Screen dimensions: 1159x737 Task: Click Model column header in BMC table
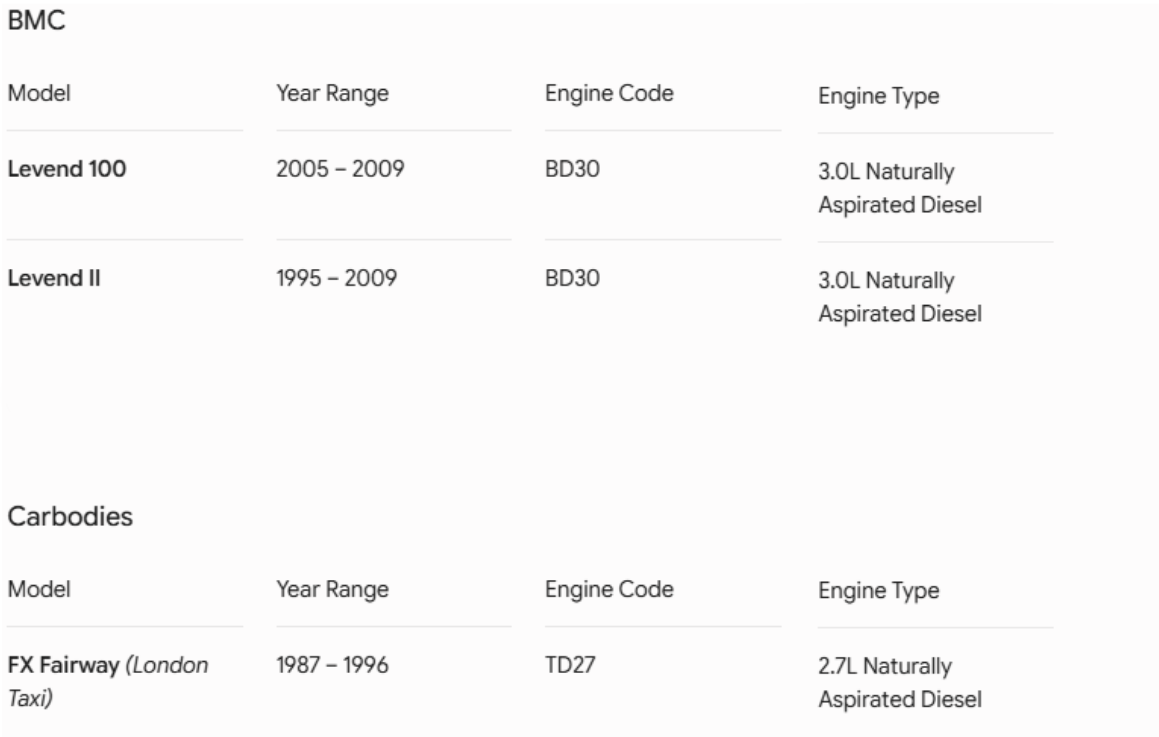point(39,93)
